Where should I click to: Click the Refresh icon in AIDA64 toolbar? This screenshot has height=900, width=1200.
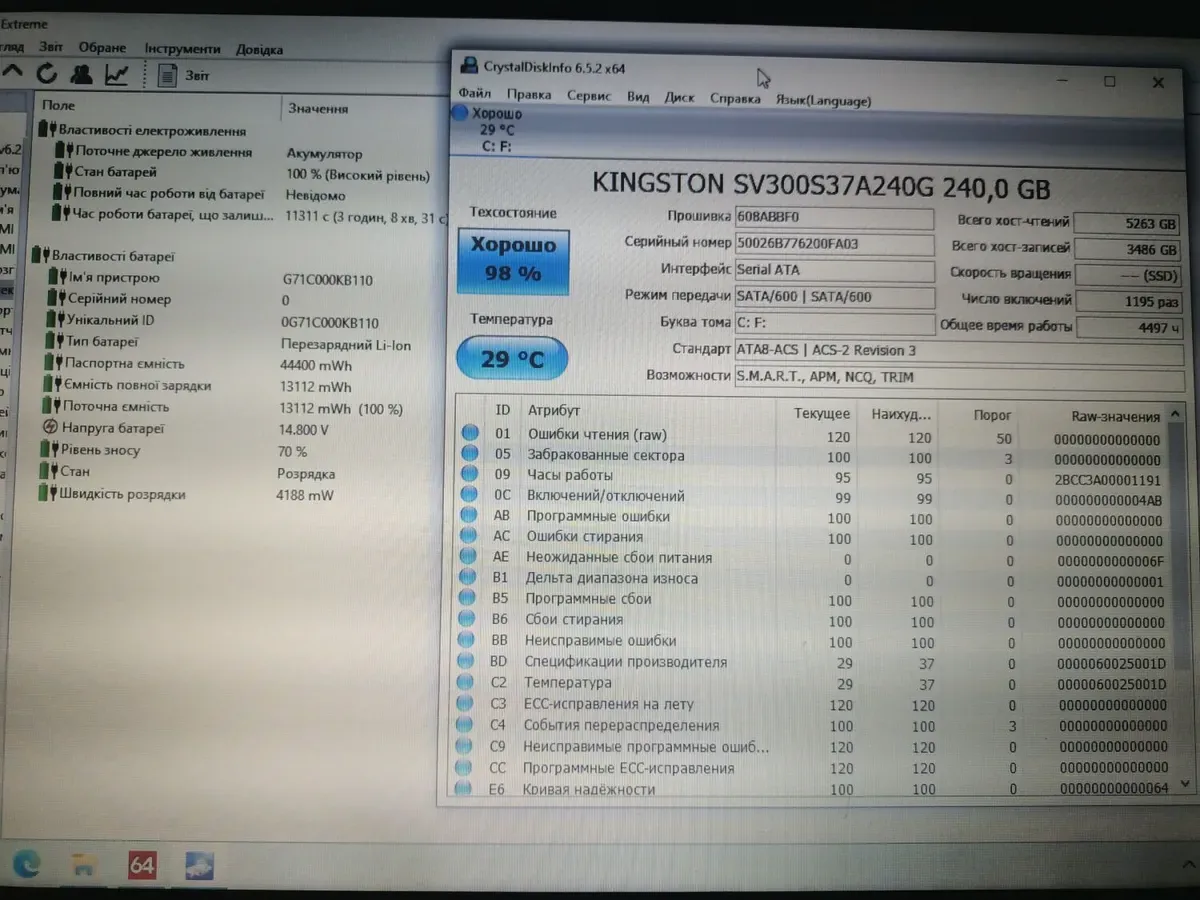[x=46, y=73]
